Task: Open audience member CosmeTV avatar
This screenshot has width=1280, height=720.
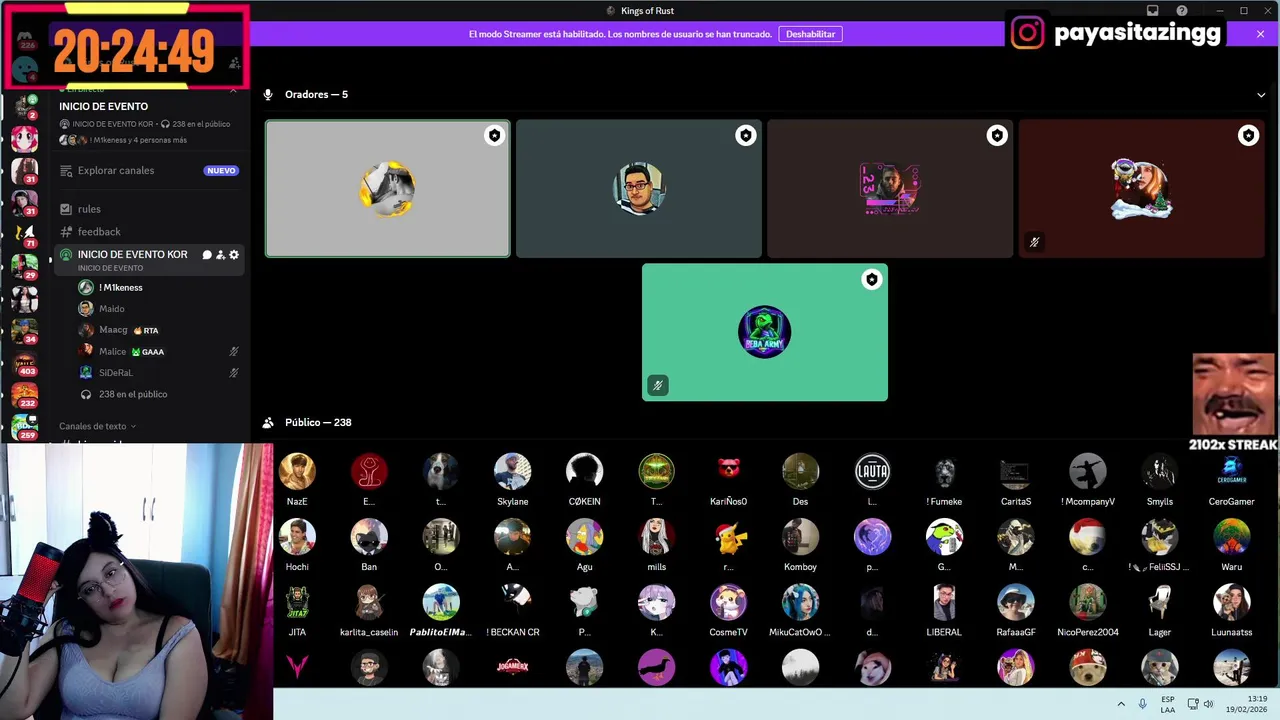Action: (728, 602)
